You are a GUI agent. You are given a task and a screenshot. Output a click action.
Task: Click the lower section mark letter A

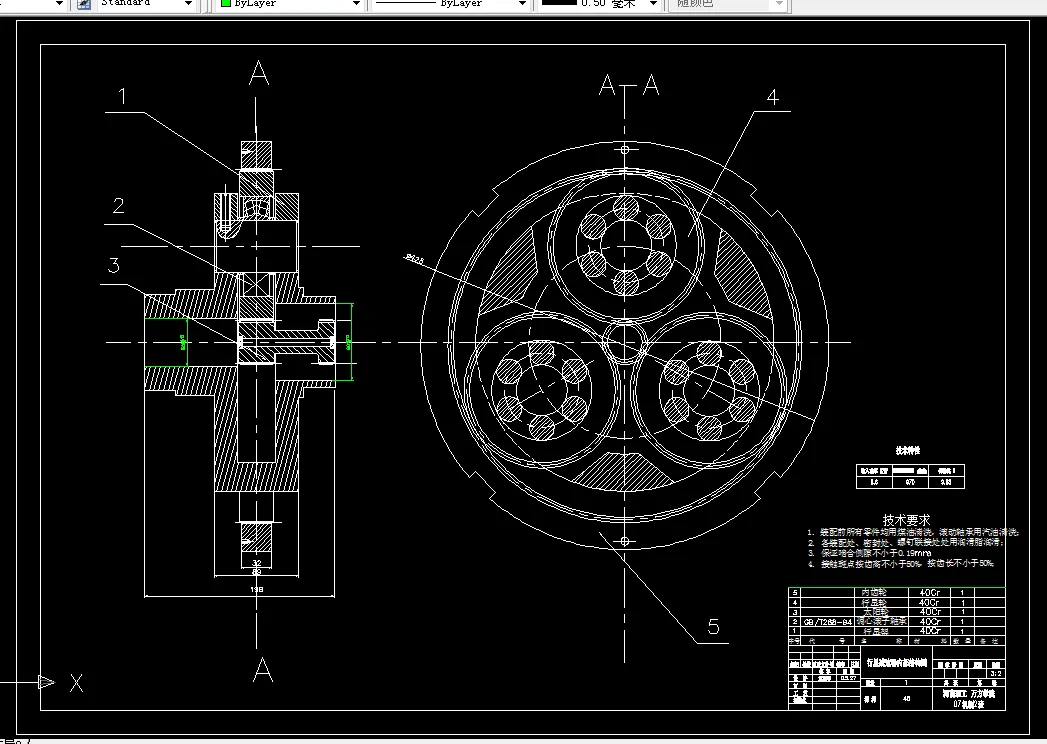click(262, 669)
